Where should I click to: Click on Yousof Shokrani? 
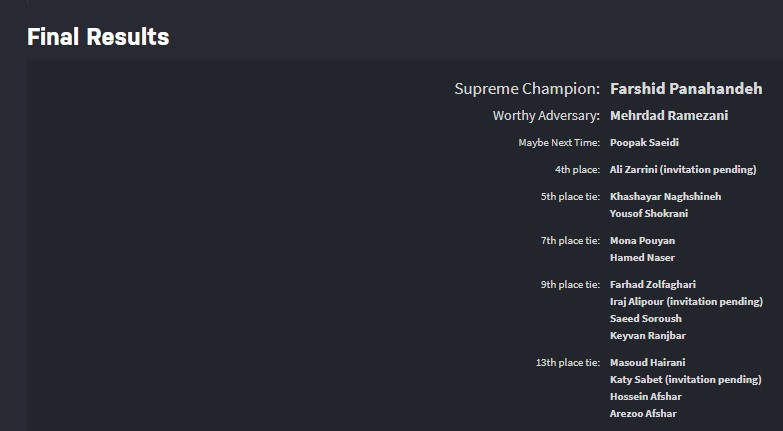pyautogui.click(x=649, y=214)
